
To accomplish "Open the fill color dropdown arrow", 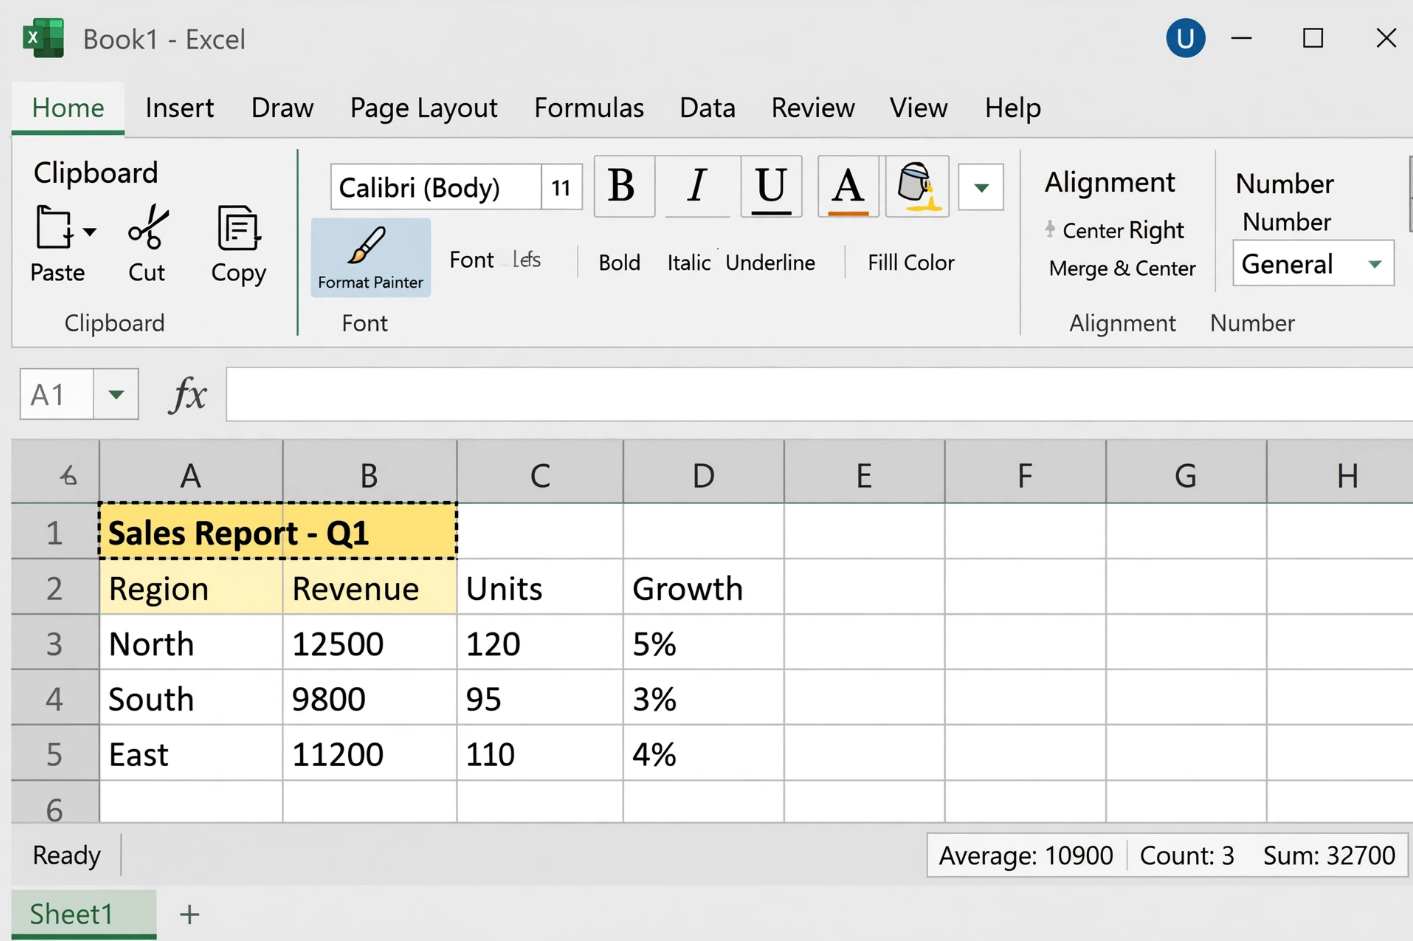I will tap(981, 187).
